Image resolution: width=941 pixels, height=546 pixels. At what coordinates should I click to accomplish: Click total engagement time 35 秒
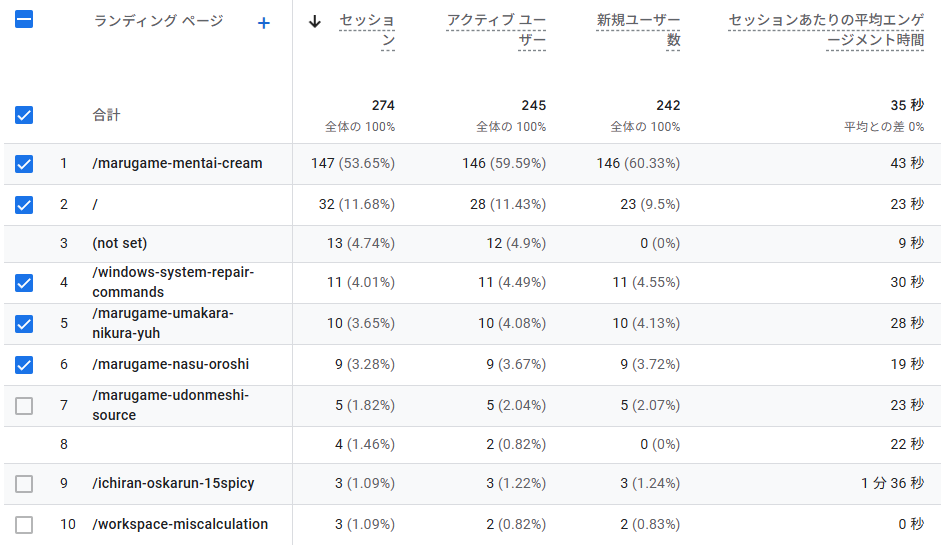pyautogui.click(x=907, y=106)
